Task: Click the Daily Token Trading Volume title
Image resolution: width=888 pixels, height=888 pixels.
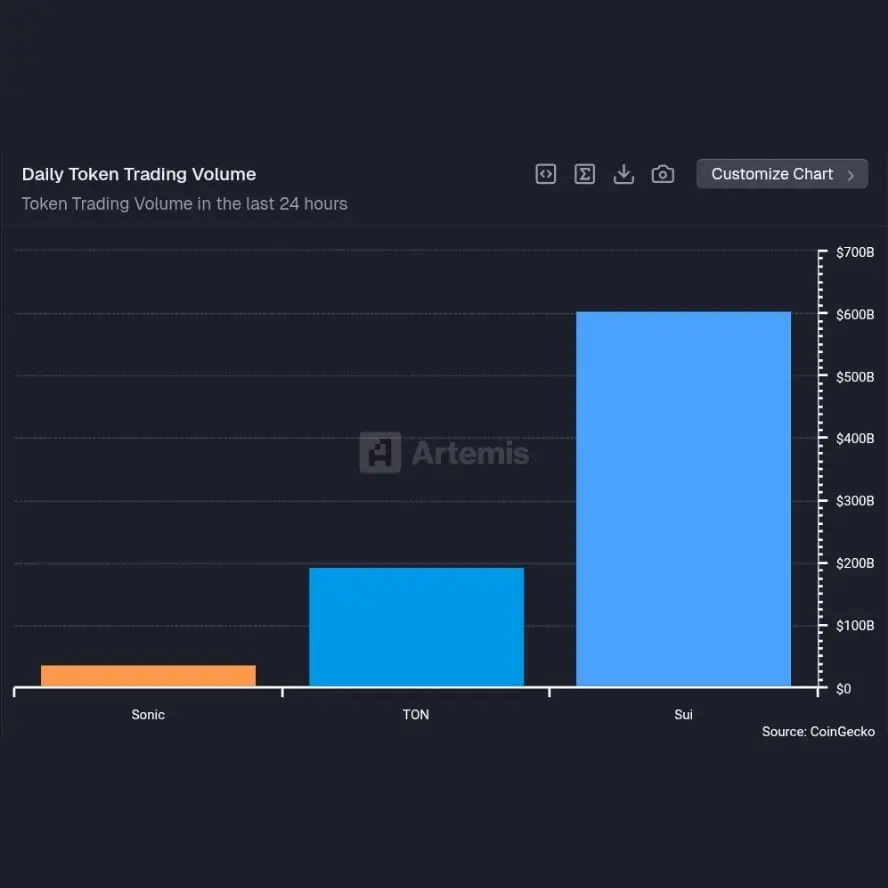Action: coord(139,174)
